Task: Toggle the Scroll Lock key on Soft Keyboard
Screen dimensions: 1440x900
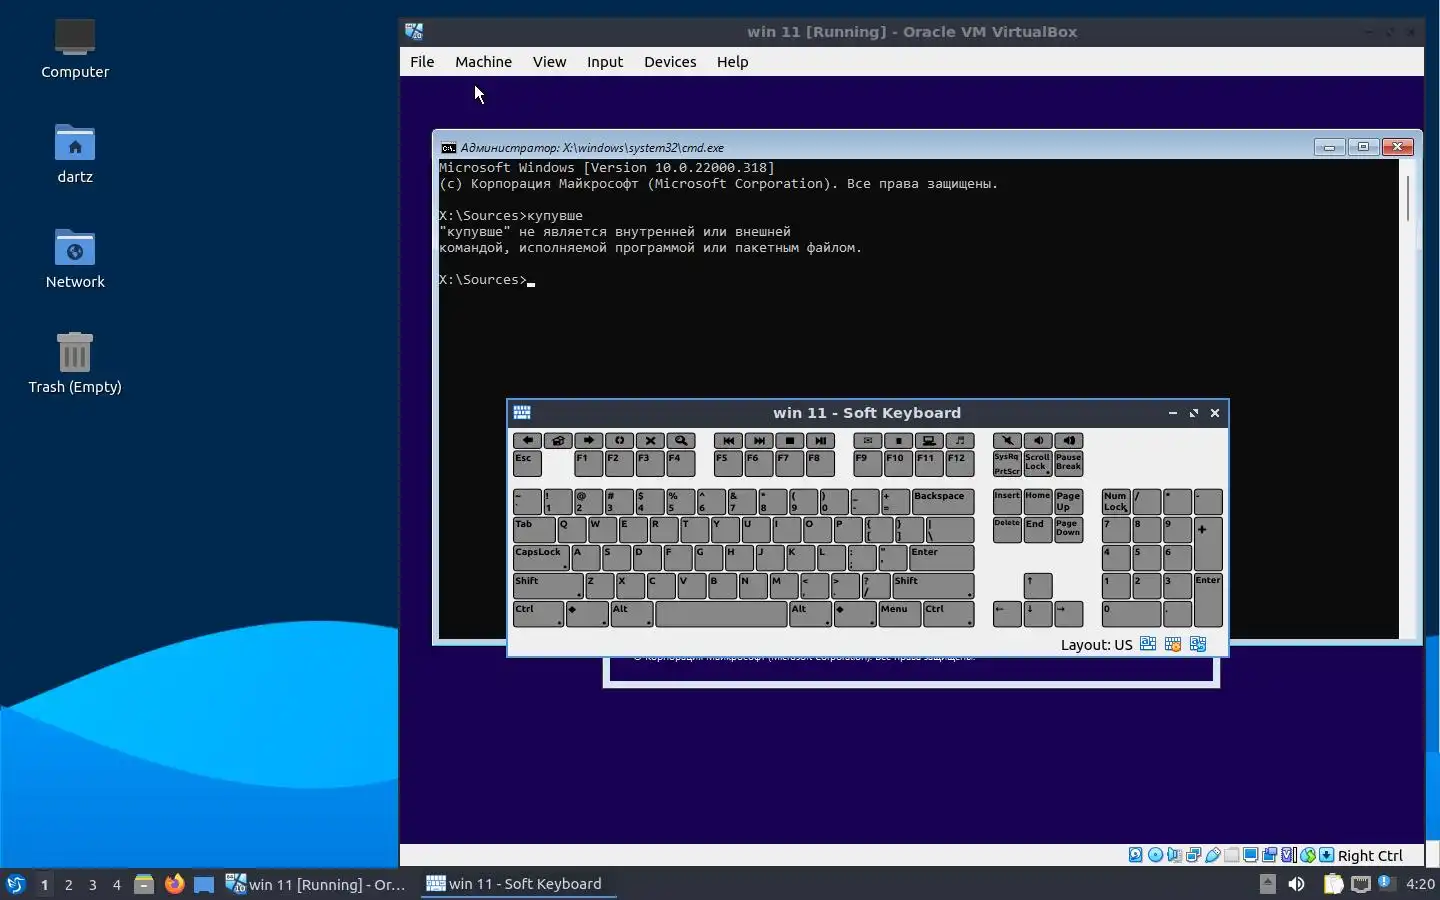Action: 1038,463
